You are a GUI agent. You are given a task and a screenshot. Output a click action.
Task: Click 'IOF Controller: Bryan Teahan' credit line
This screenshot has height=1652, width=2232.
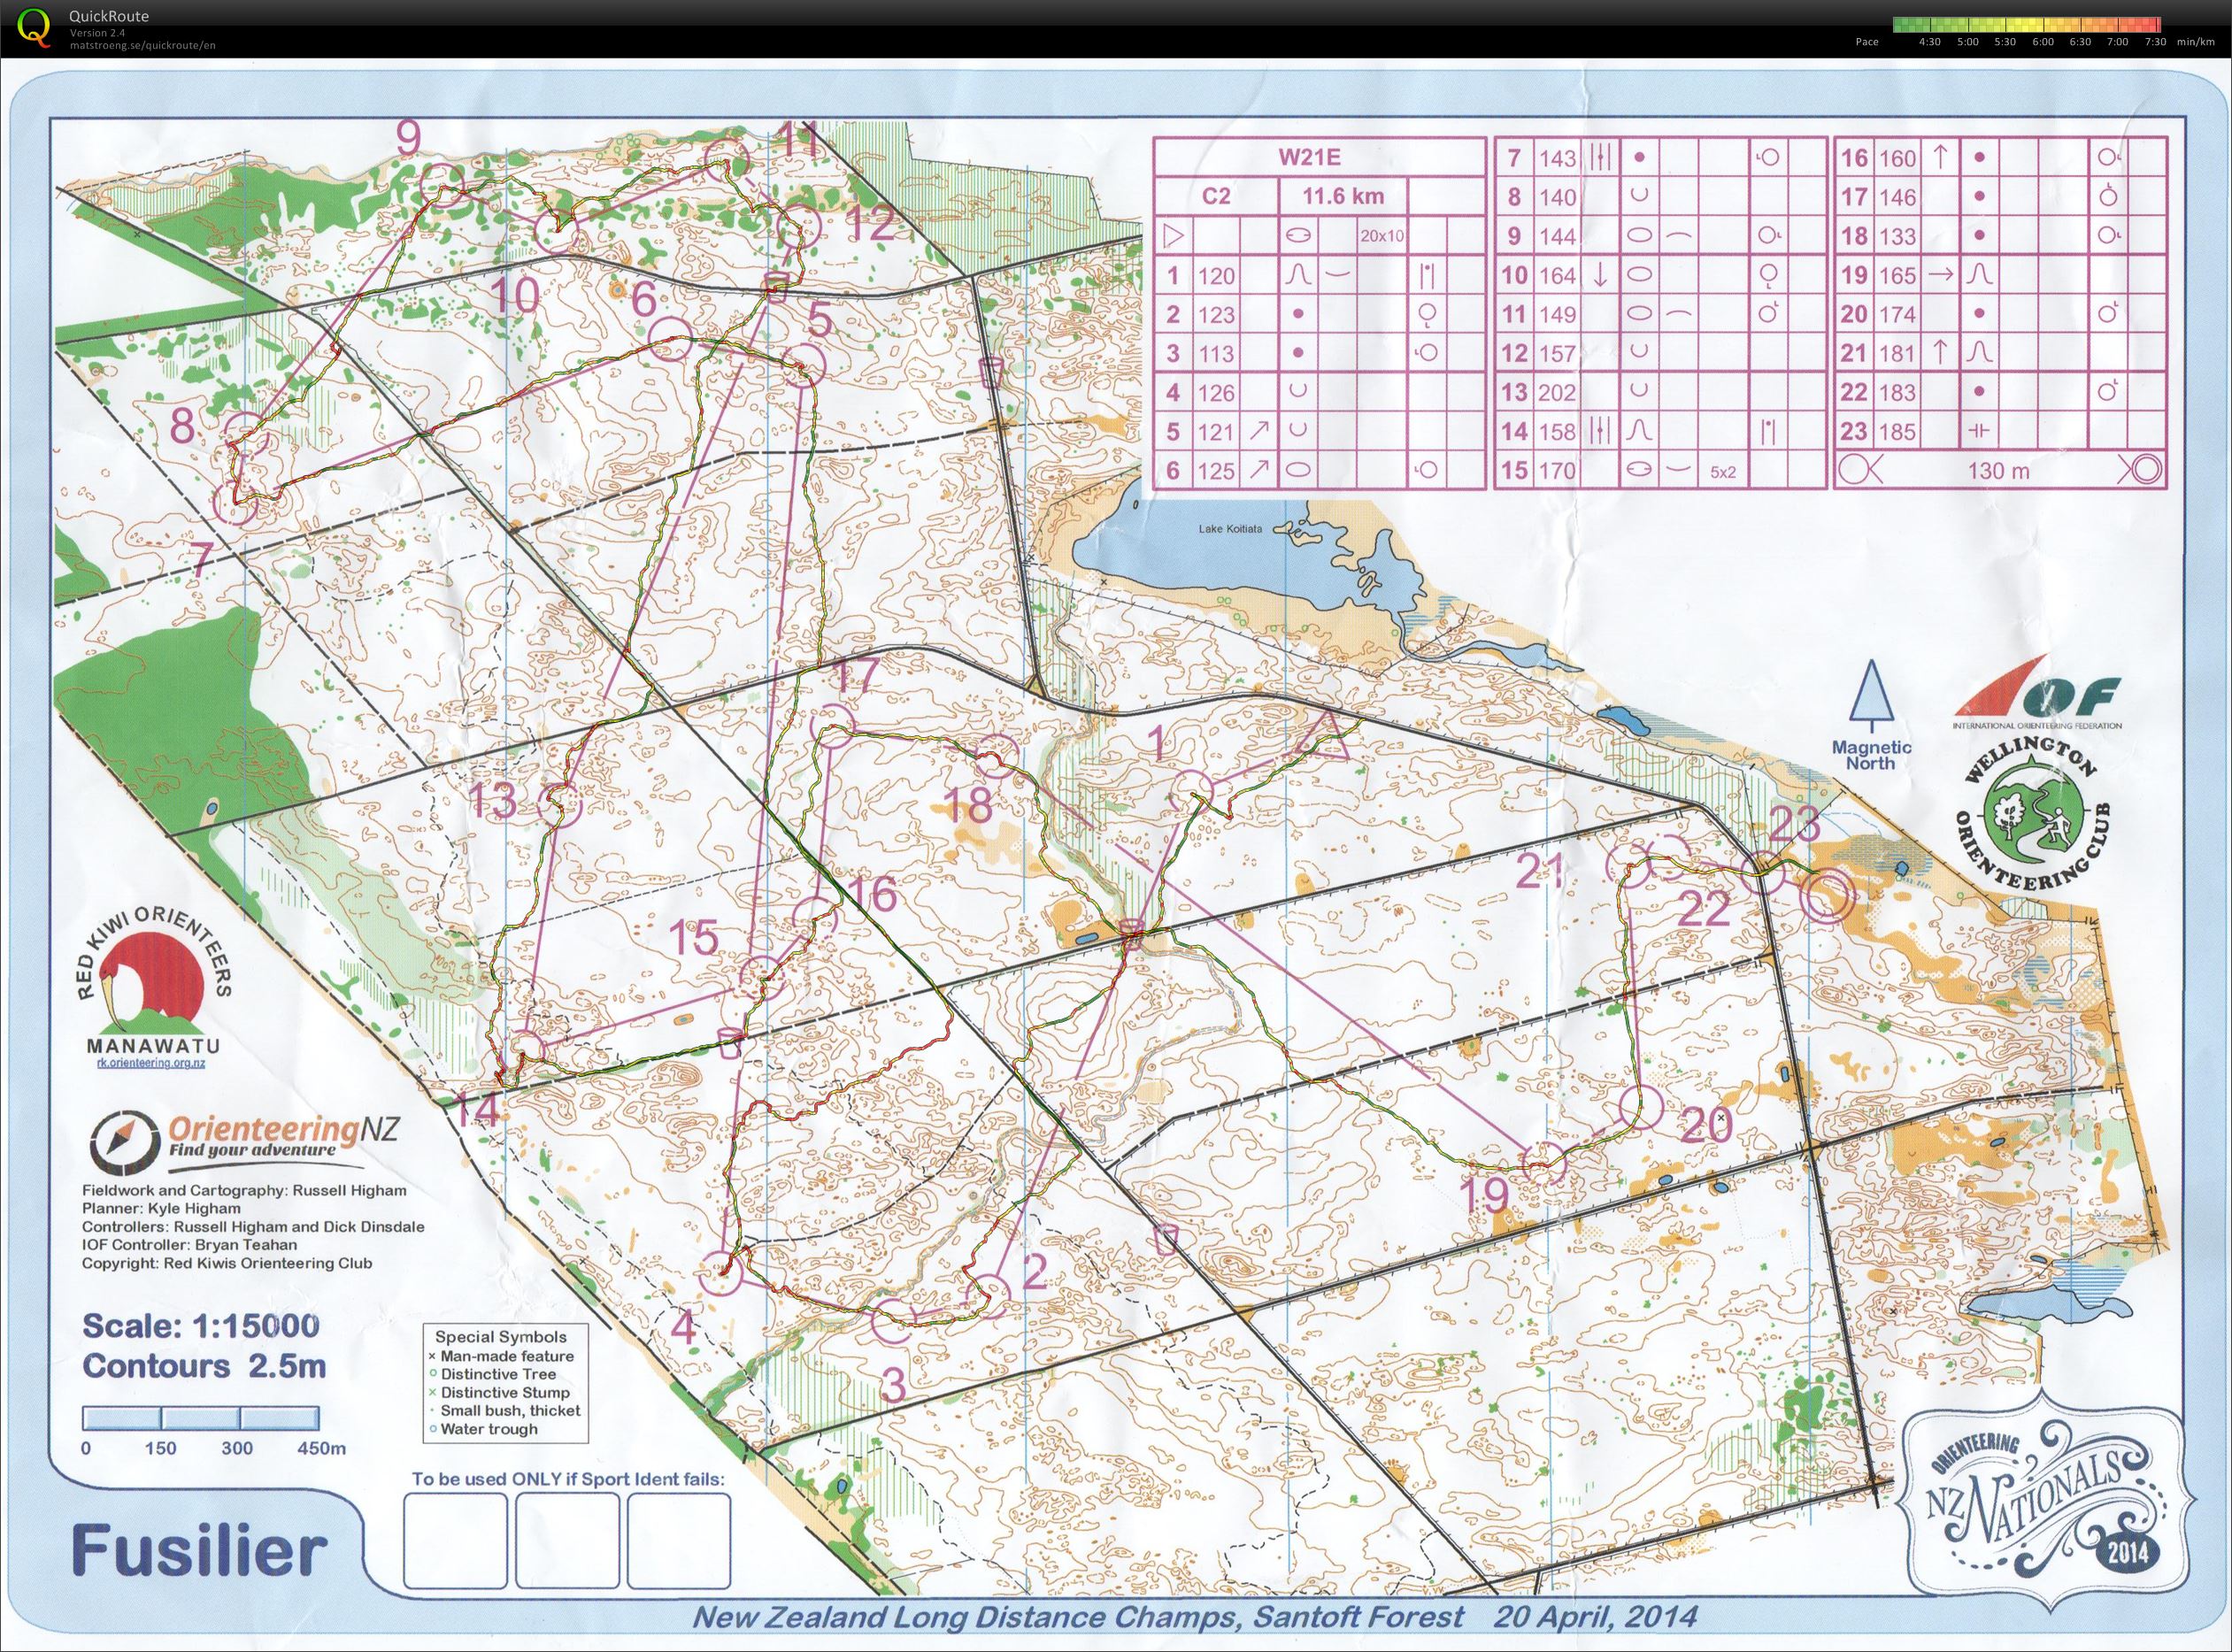[189, 1245]
